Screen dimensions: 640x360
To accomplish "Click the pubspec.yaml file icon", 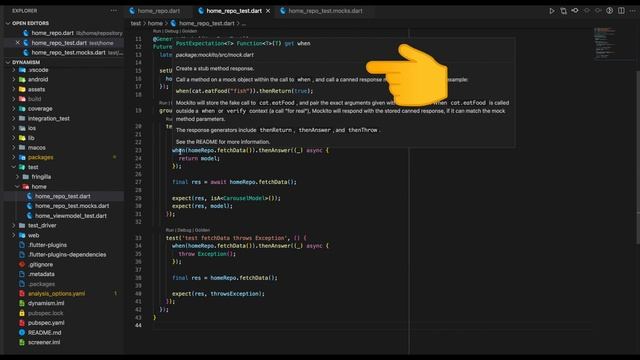I will (22, 323).
